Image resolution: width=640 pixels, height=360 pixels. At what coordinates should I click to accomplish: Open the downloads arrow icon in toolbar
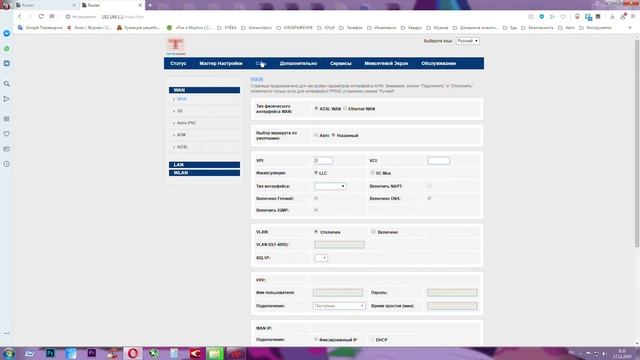coord(613,16)
